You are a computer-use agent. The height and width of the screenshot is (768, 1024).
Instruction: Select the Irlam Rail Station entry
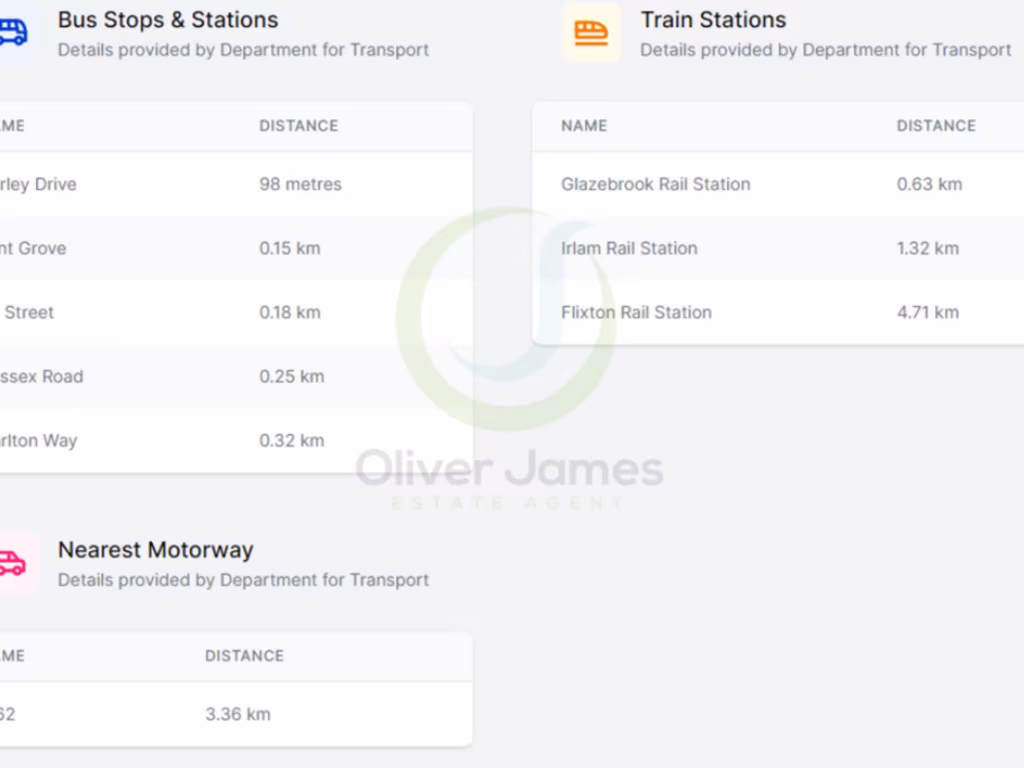coord(629,248)
